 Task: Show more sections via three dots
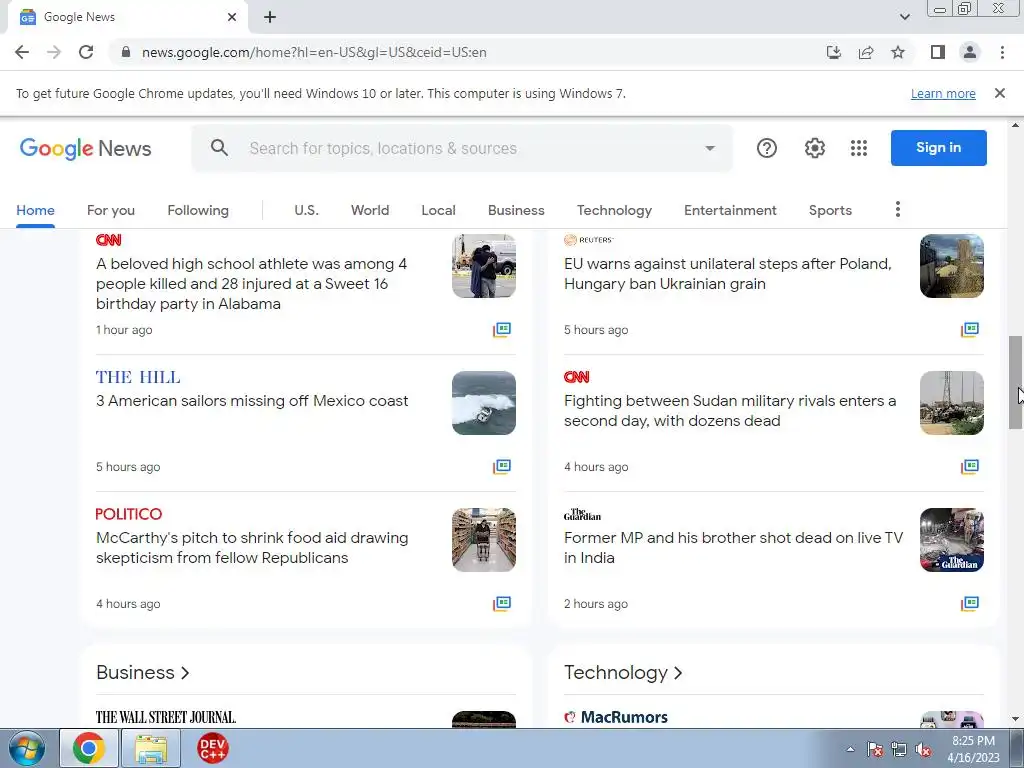tap(897, 210)
